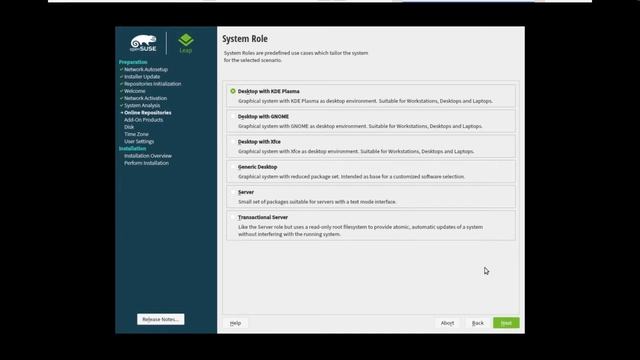Open Release Notes
Viewport: 640px width, 360px height.
pos(160,319)
